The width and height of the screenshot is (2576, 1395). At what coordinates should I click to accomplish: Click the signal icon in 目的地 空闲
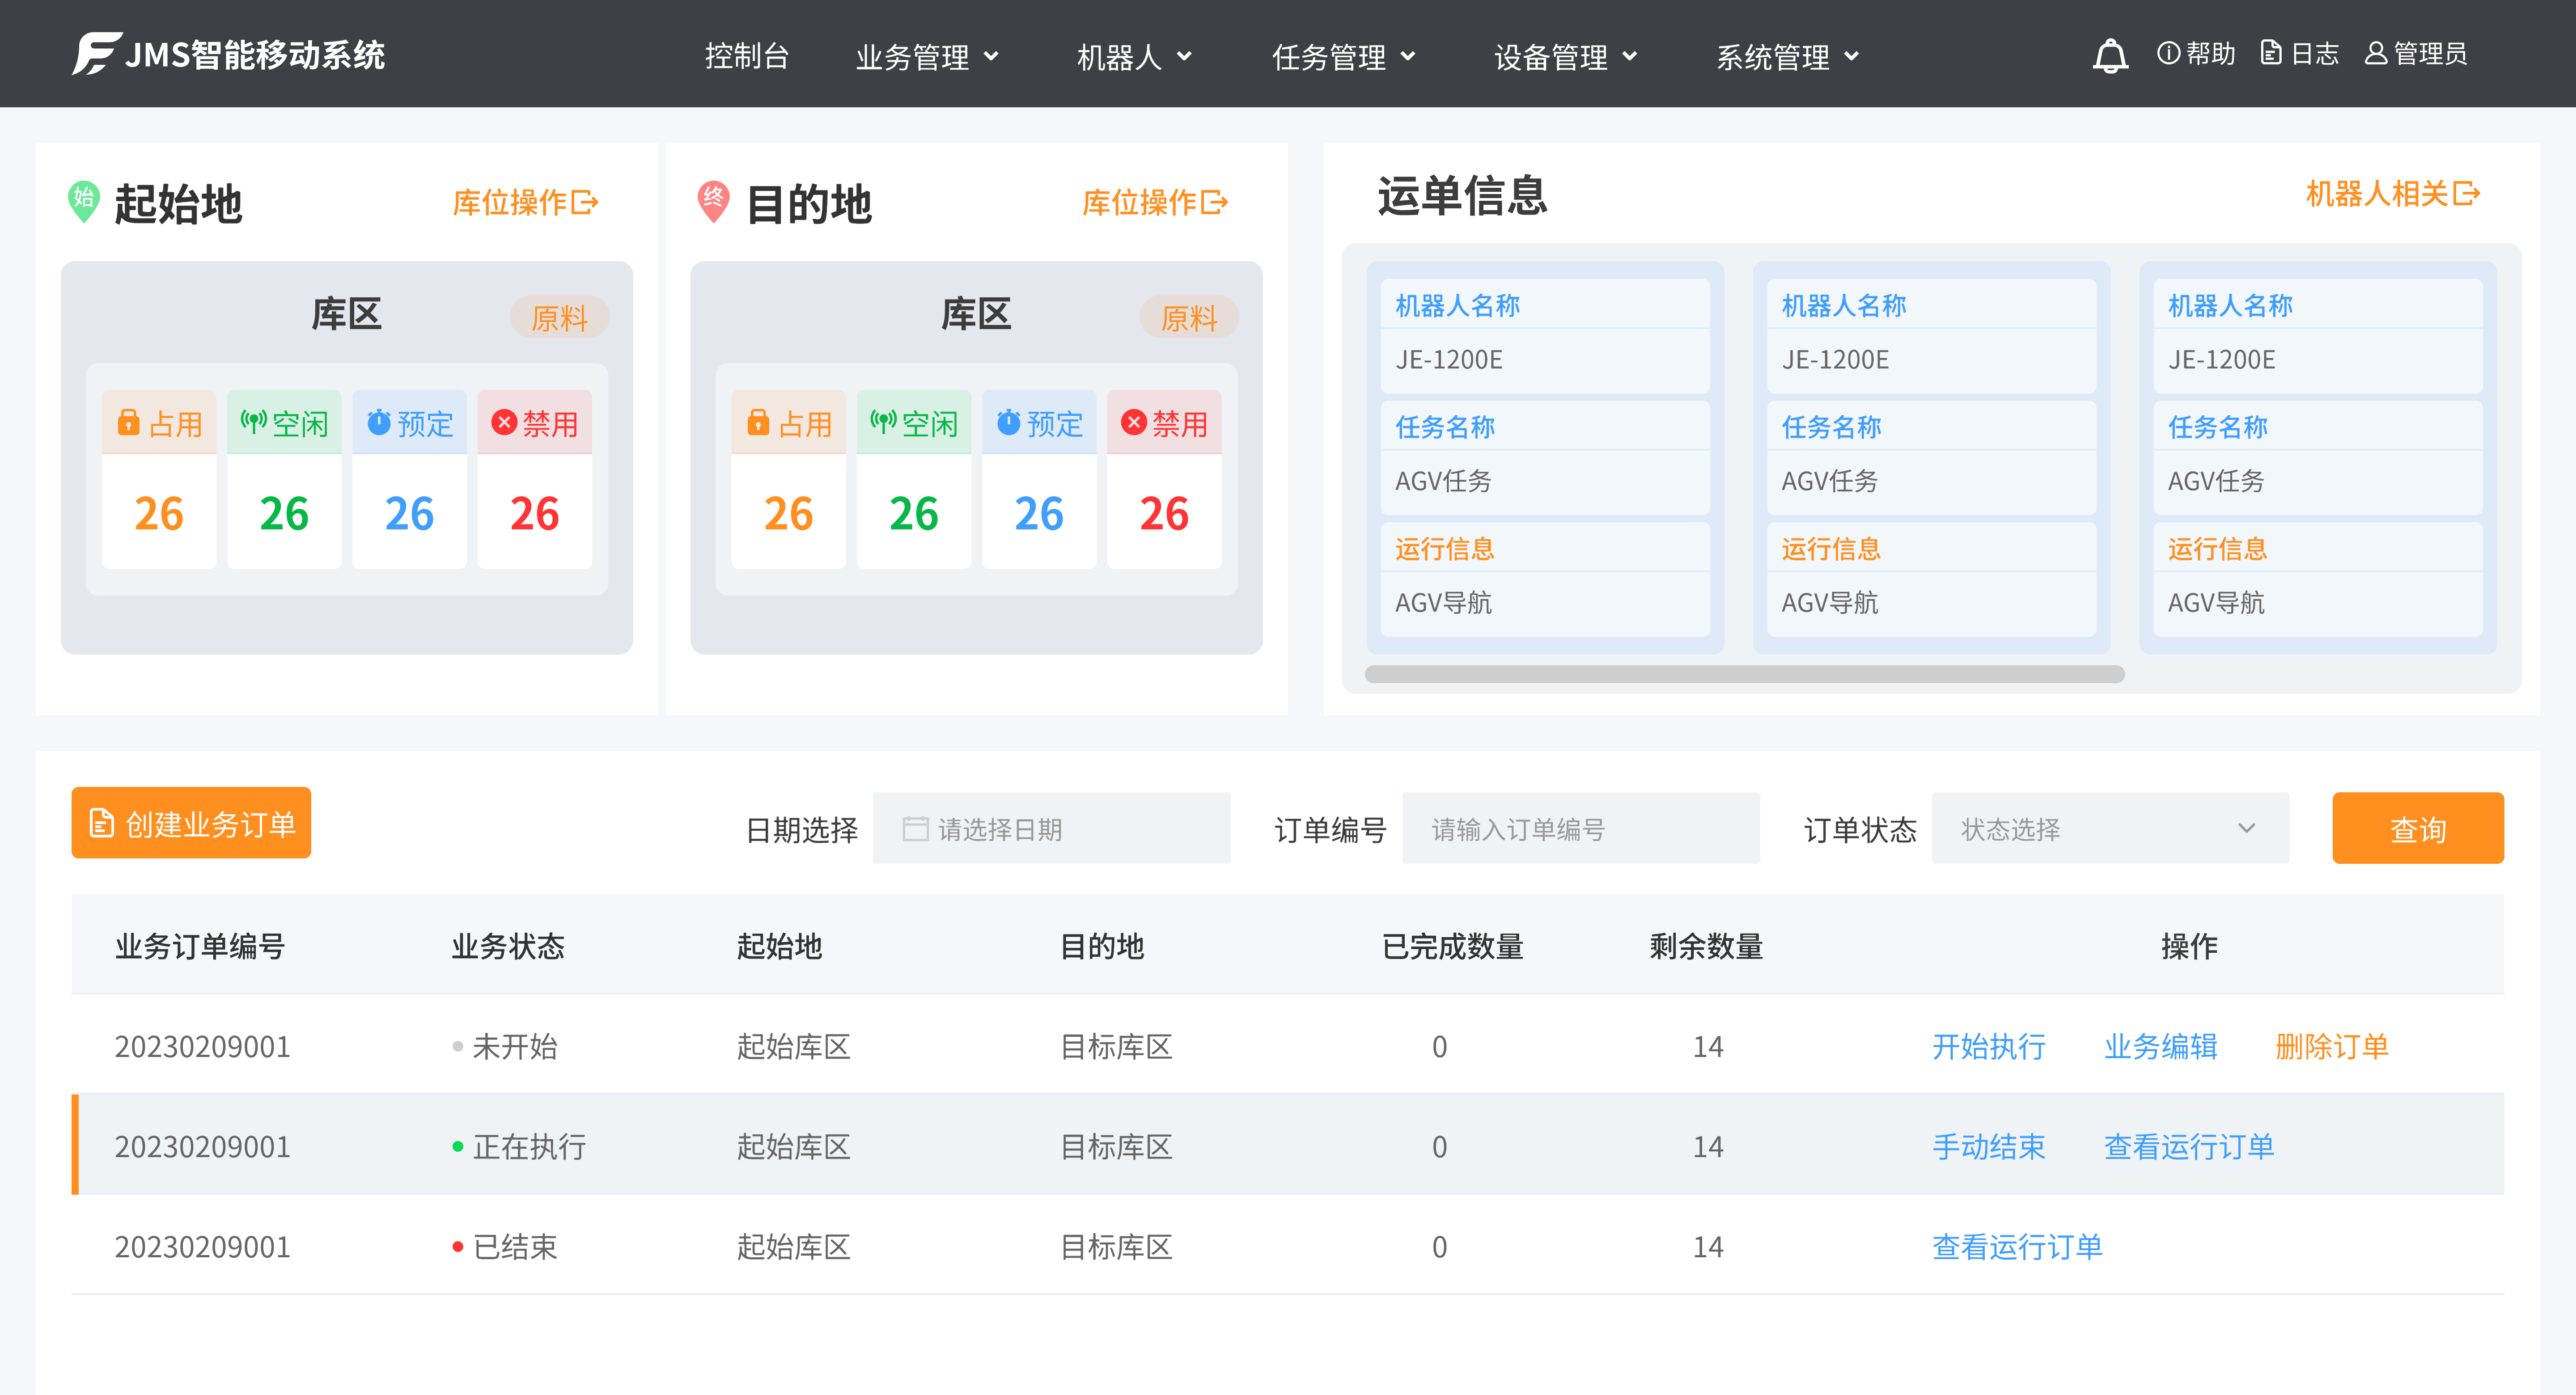883,421
